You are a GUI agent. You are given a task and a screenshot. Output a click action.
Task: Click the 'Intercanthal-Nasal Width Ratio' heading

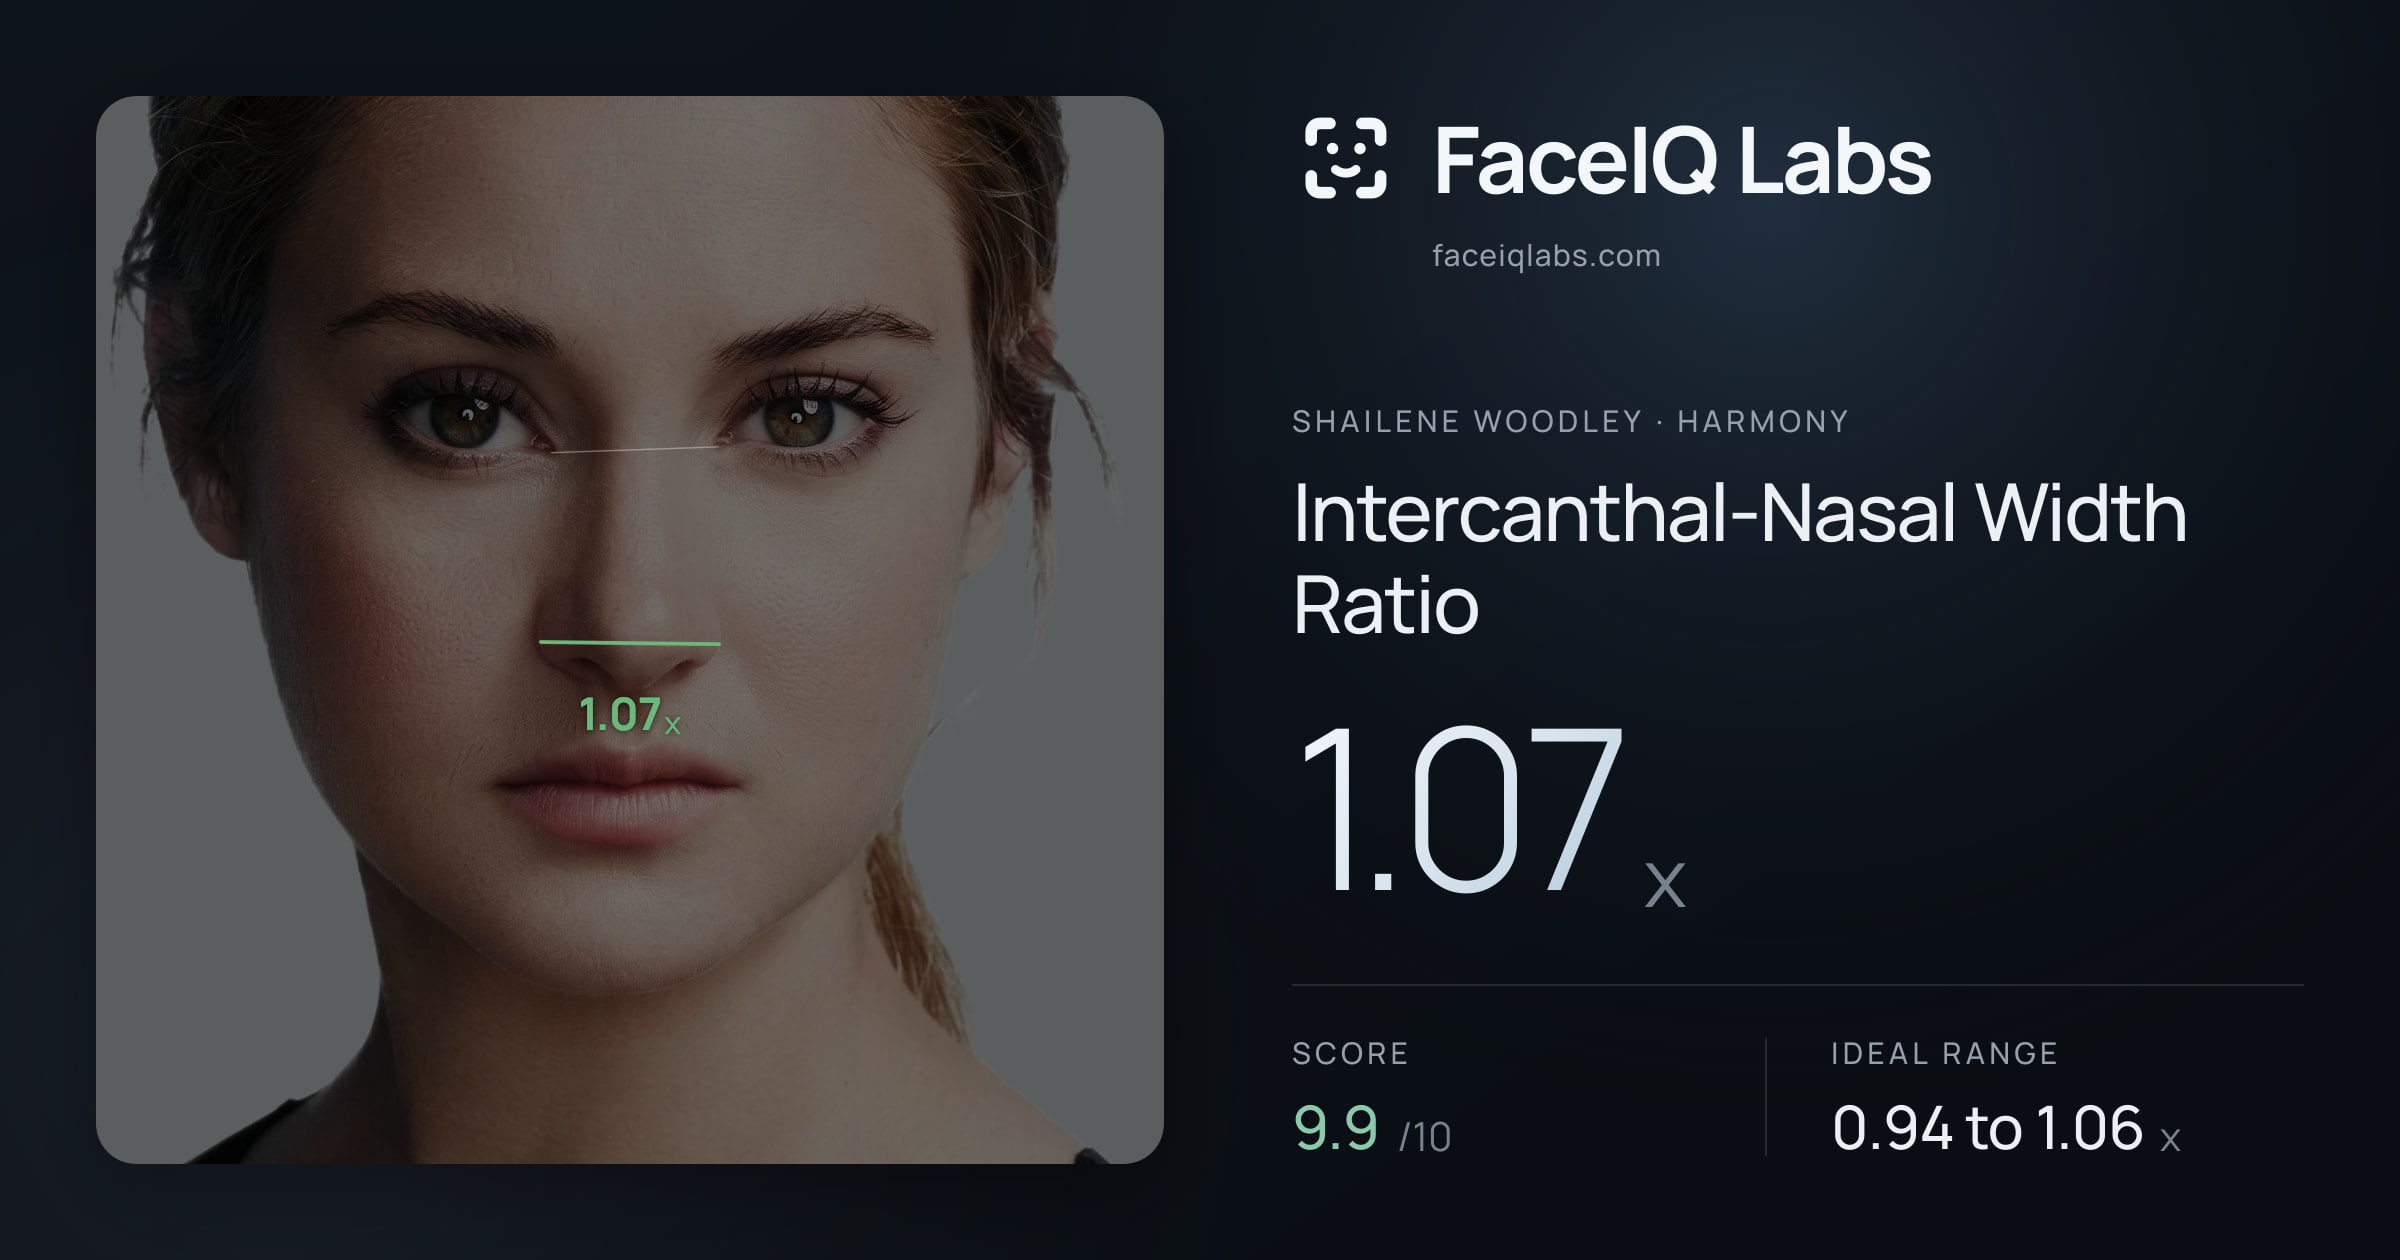1739,559
